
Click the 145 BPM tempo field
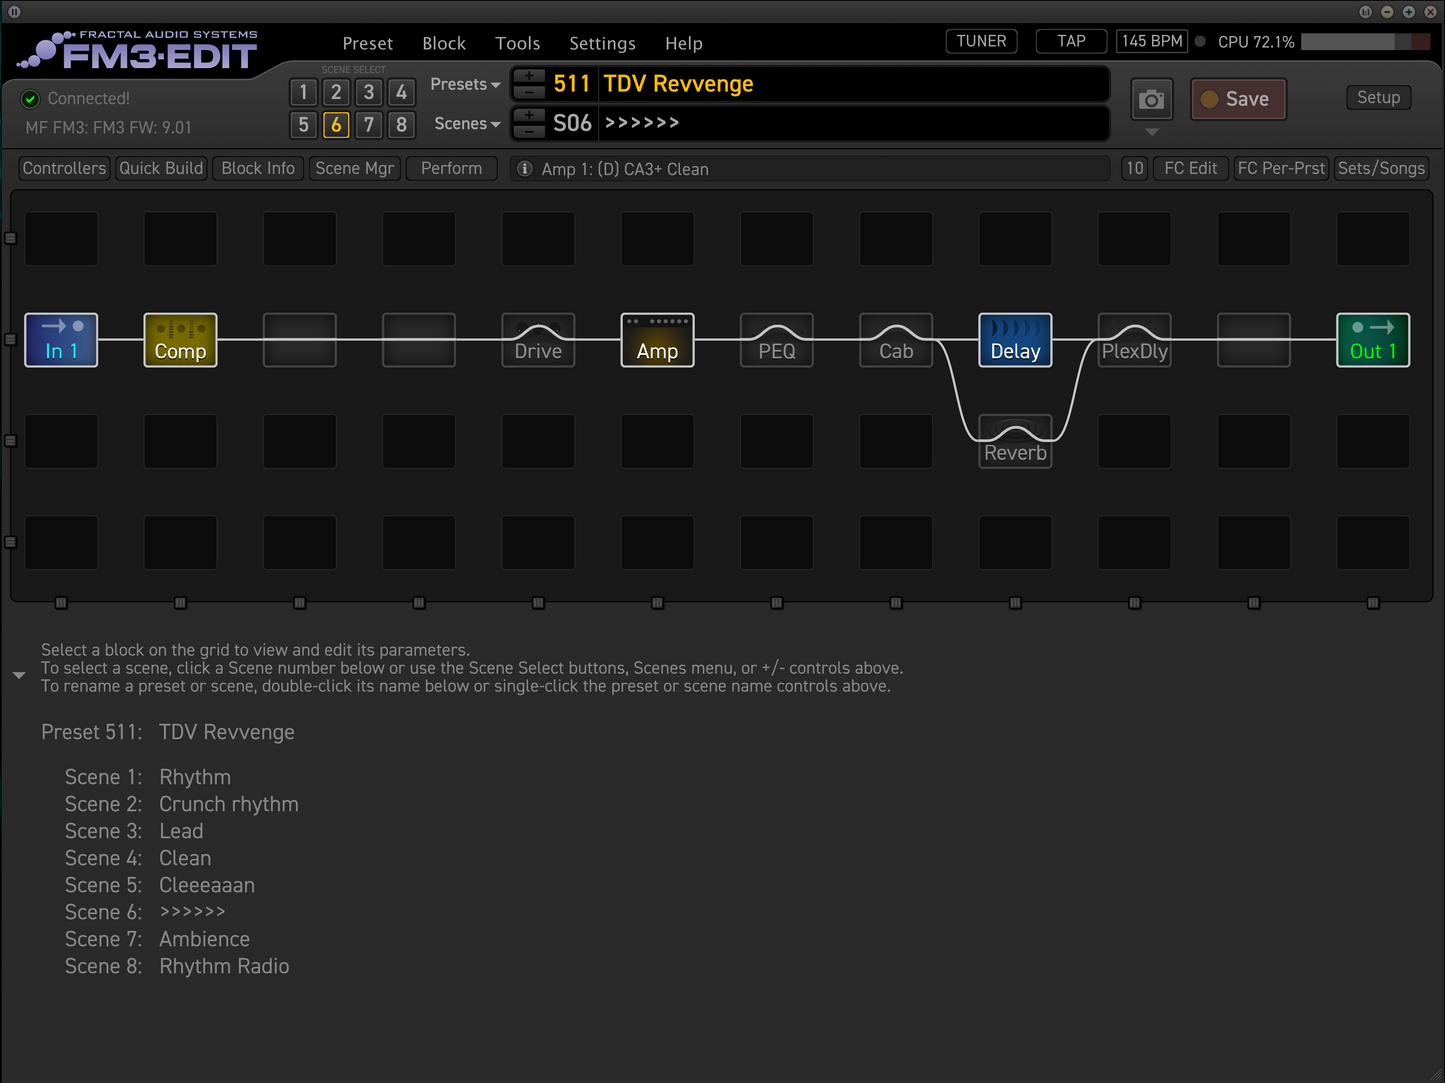click(x=1151, y=41)
